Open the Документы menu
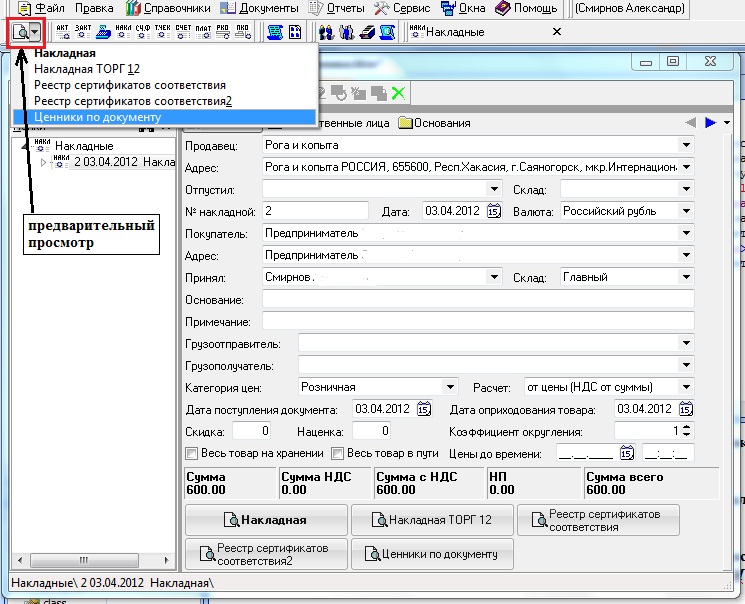The height and width of the screenshot is (604, 745). point(260,8)
